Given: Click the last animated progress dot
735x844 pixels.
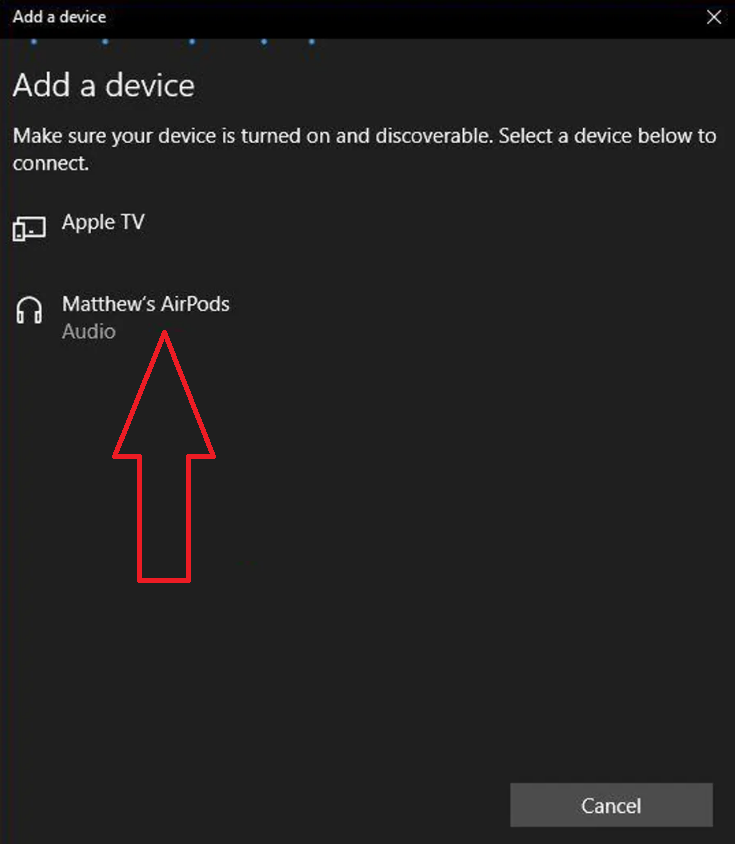Looking at the screenshot, I should (x=312, y=41).
